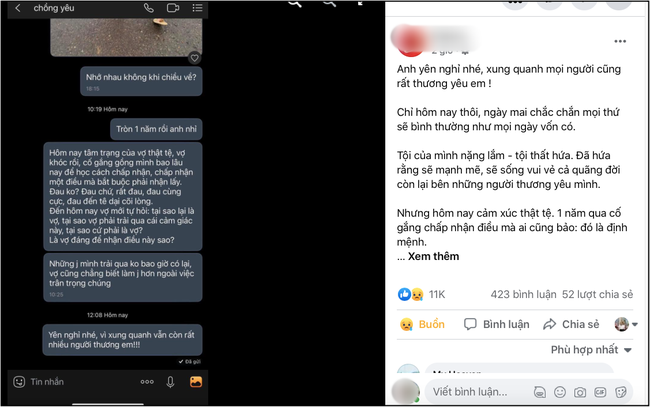Expand post with Xem thêm
This screenshot has height=407, width=650.
tap(433, 257)
